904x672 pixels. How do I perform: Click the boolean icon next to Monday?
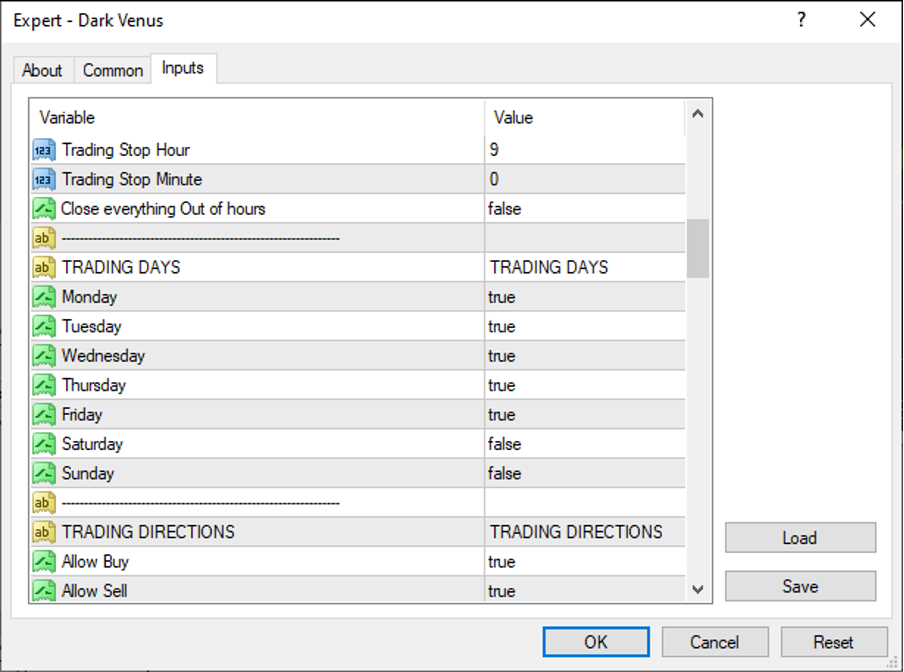point(44,297)
